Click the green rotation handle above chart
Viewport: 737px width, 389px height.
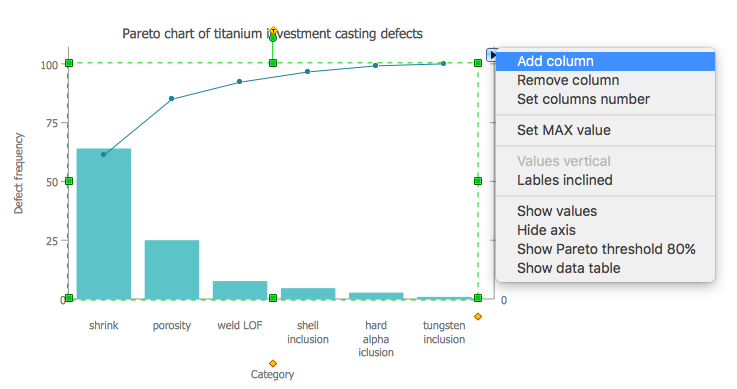point(273,38)
